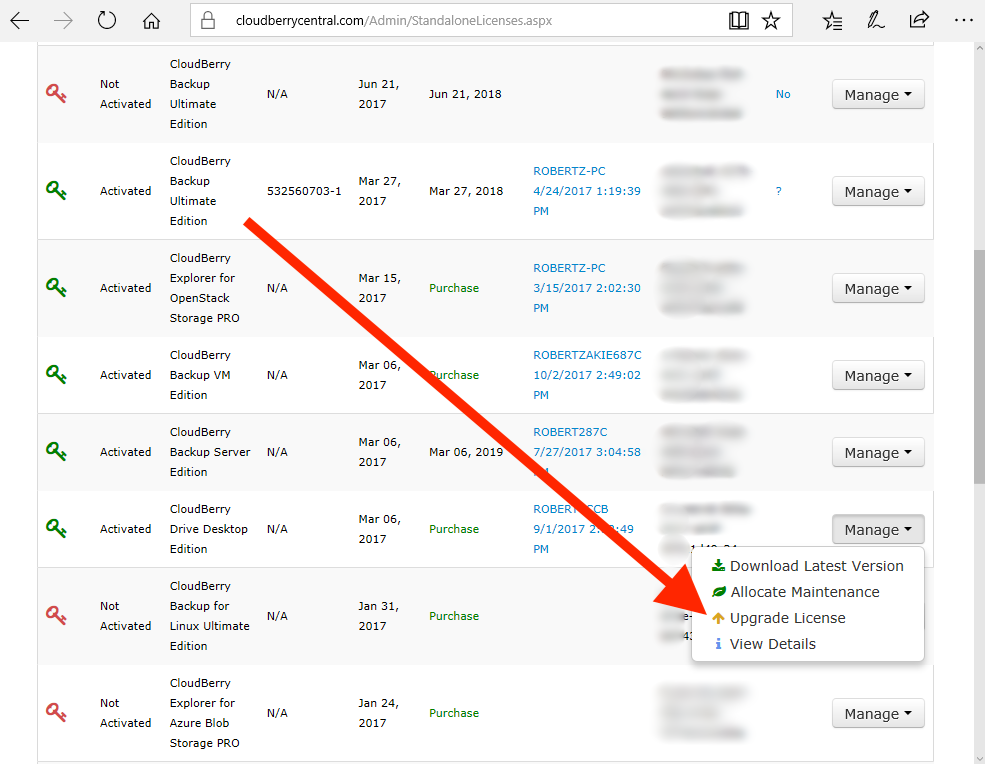Screen dimensions: 985x764
Task: Open reading view book icon
Action: pos(739,21)
